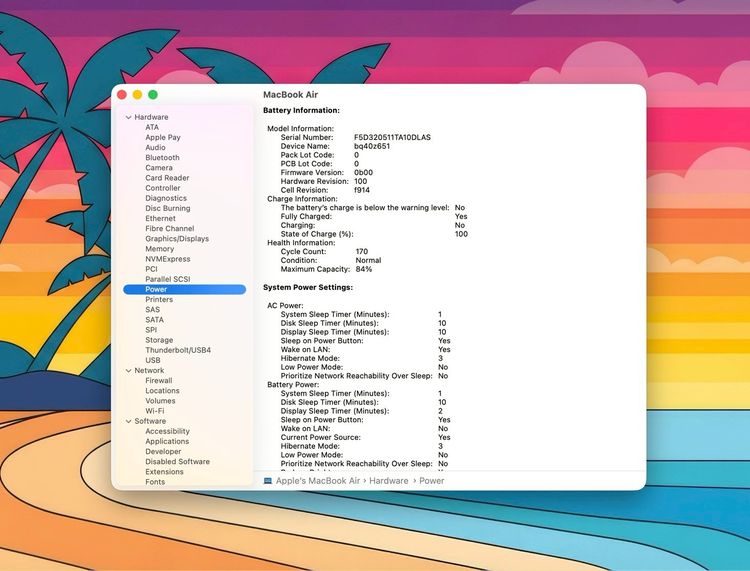Open Printers in the sidebar
This screenshot has width=750, height=571.
pos(159,299)
